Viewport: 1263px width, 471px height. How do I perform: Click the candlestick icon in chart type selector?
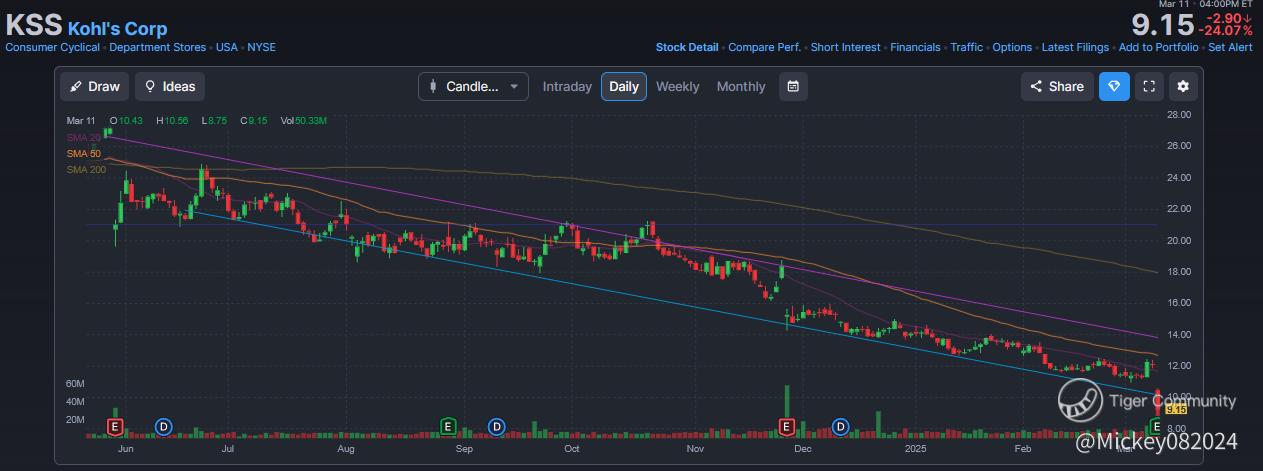point(433,86)
